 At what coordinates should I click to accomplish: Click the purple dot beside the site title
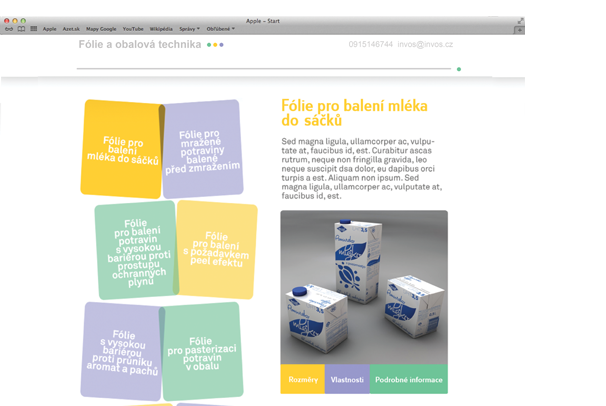(x=221, y=45)
